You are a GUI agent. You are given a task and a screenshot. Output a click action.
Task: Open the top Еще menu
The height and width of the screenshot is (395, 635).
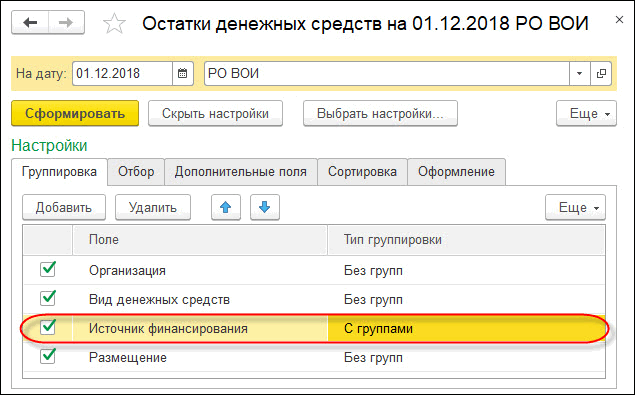pyautogui.click(x=586, y=113)
